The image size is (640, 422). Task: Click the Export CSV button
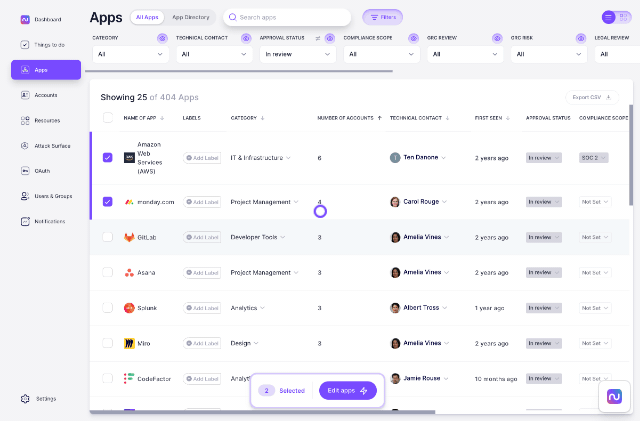click(x=590, y=97)
